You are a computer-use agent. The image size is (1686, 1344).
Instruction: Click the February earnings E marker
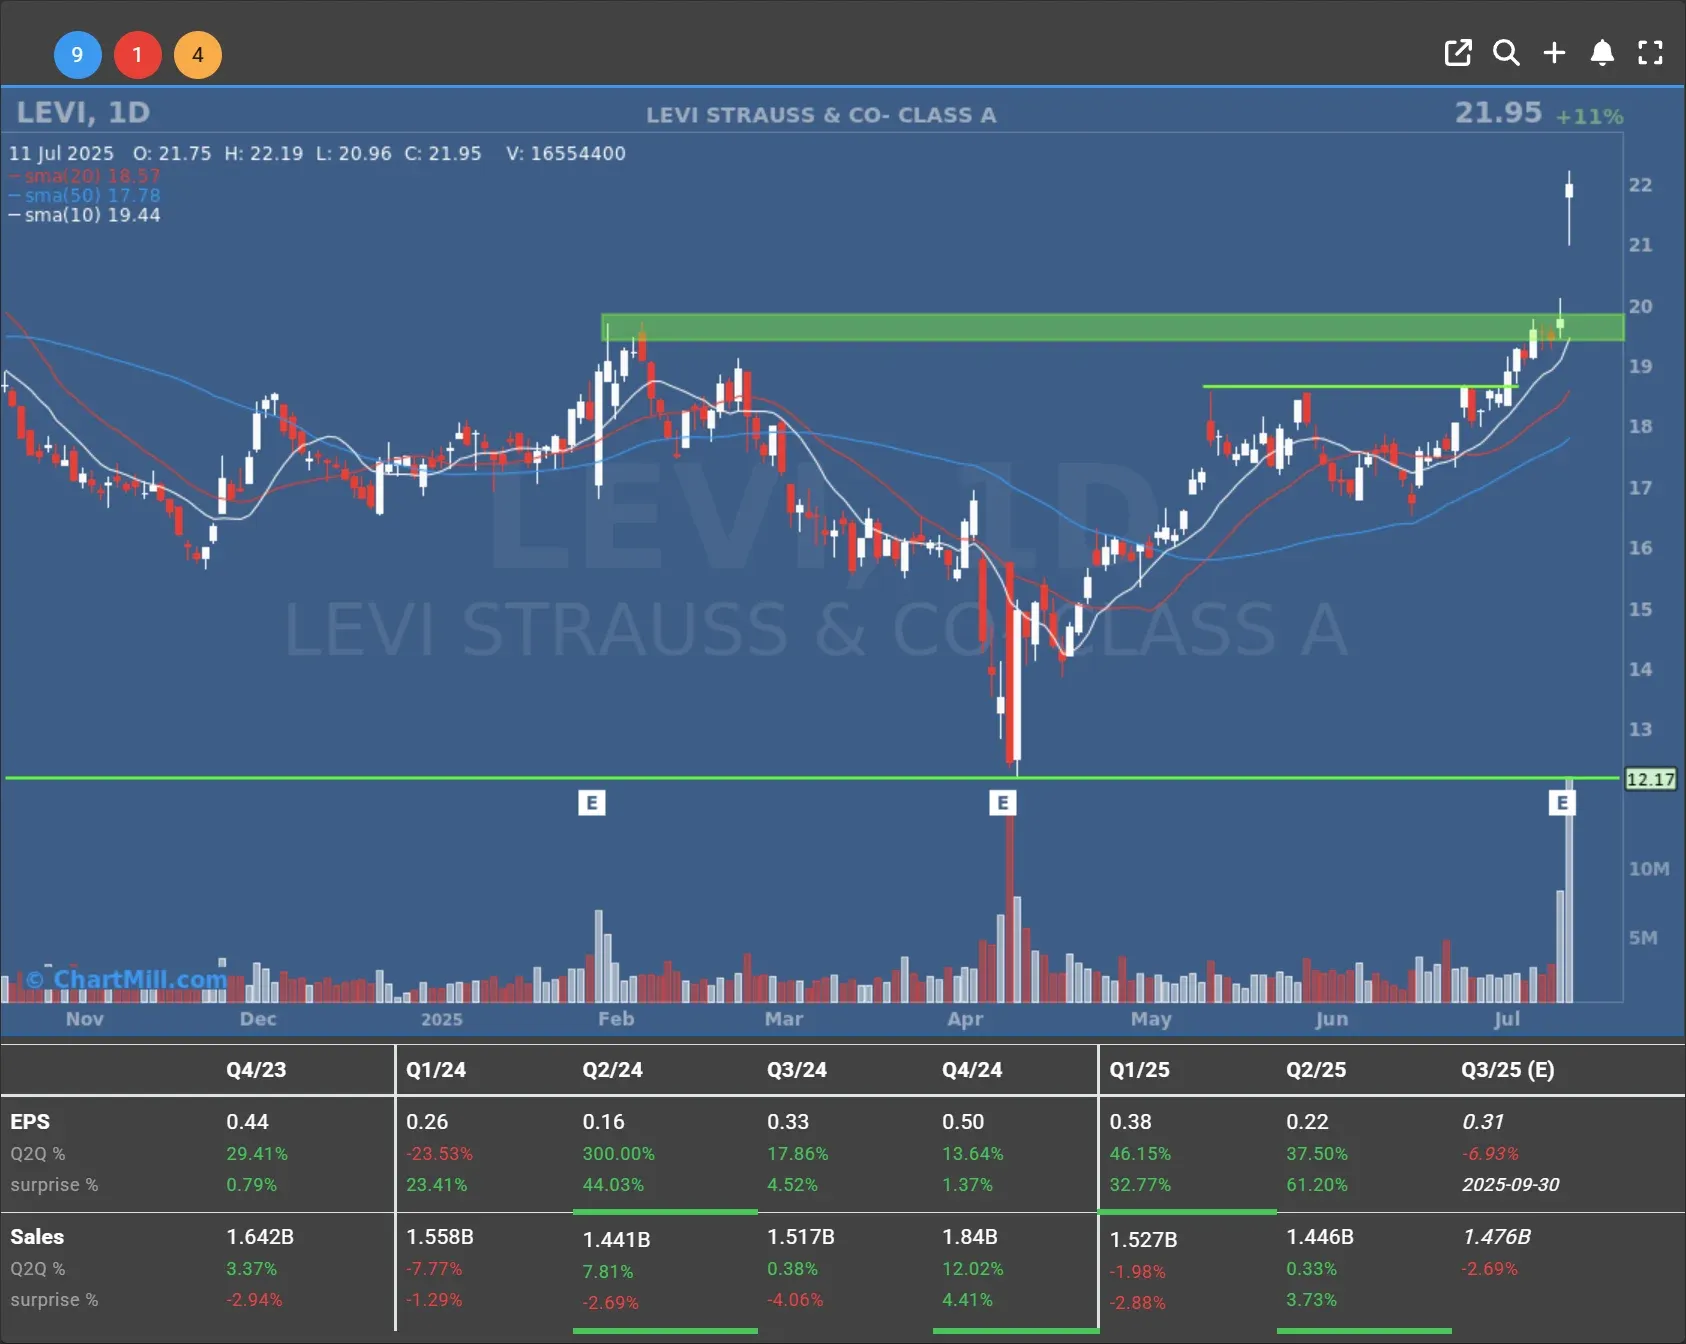(592, 802)
